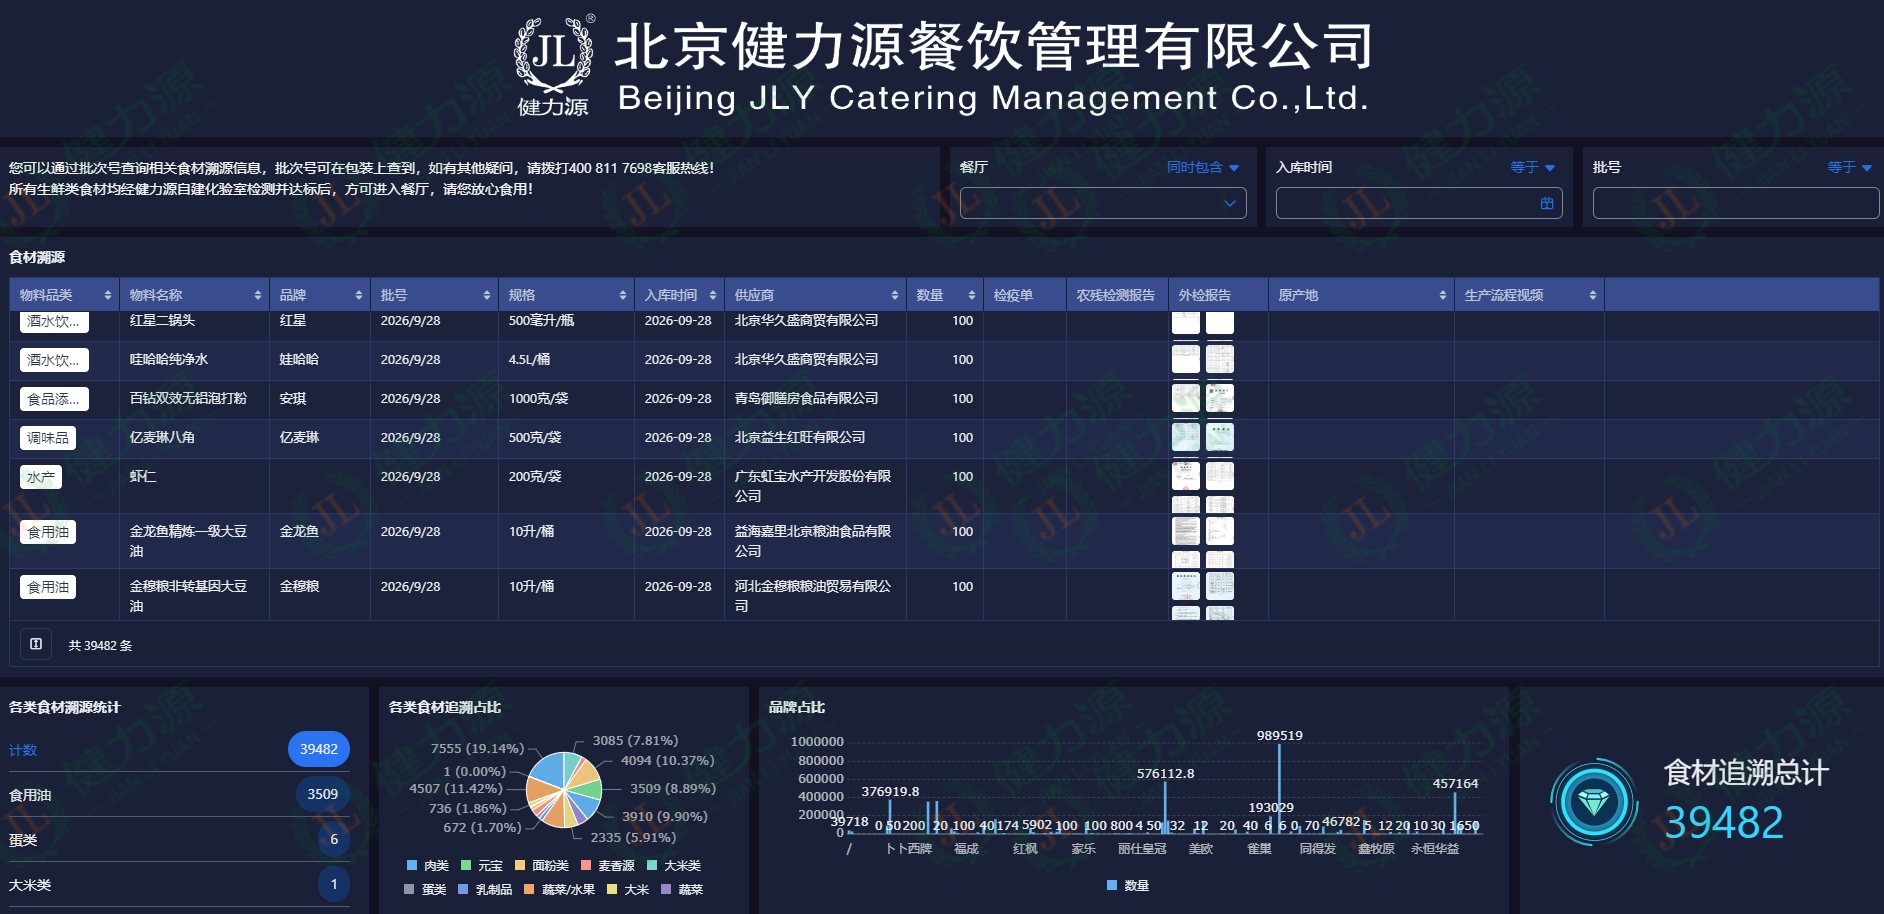1884x914 pixels.
Task: Click supplier 北京益生红旺有限公司 cell
Action: [800, 437]
